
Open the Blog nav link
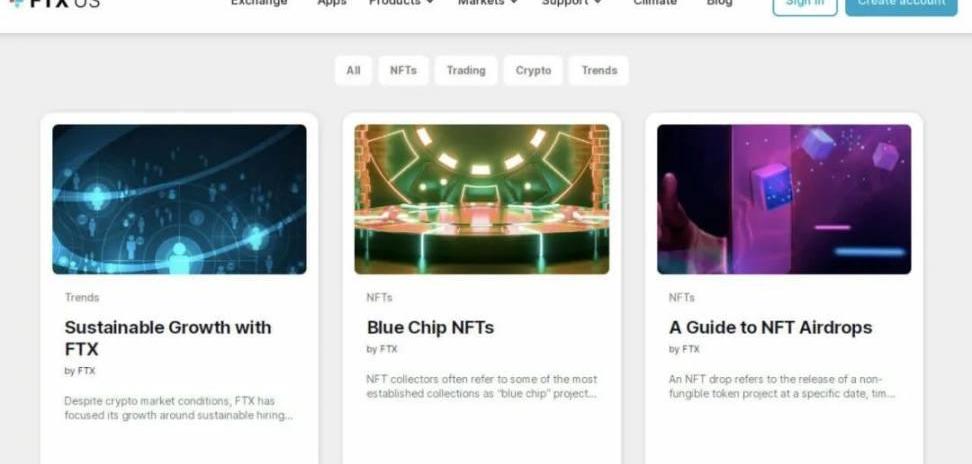tap(719, 2)
